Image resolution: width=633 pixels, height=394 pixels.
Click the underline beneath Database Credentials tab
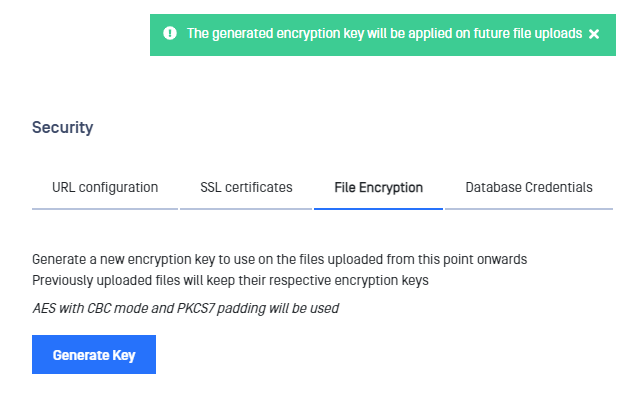click(529, 209)
